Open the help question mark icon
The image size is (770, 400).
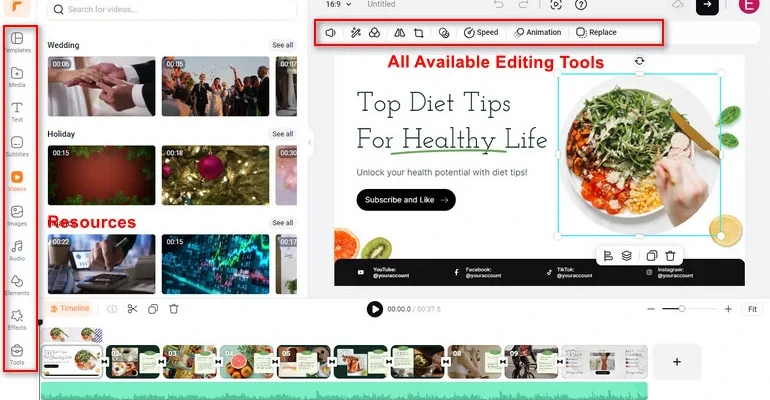point(581,4)
